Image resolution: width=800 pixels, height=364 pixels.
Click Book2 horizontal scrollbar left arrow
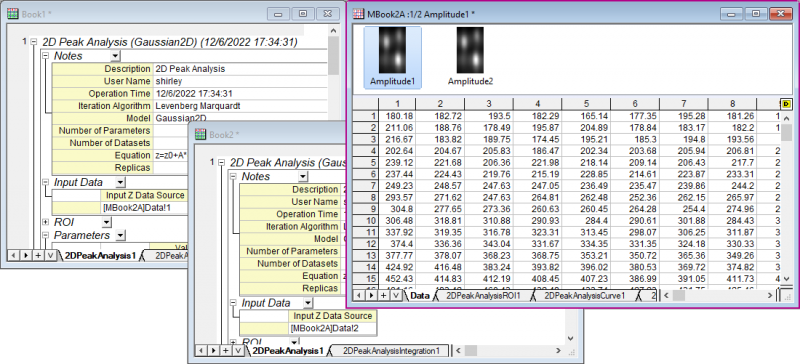458,351
